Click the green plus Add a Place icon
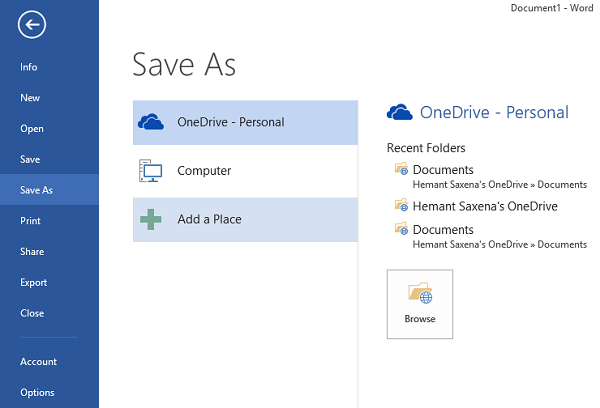 click(x=151, y=219)
